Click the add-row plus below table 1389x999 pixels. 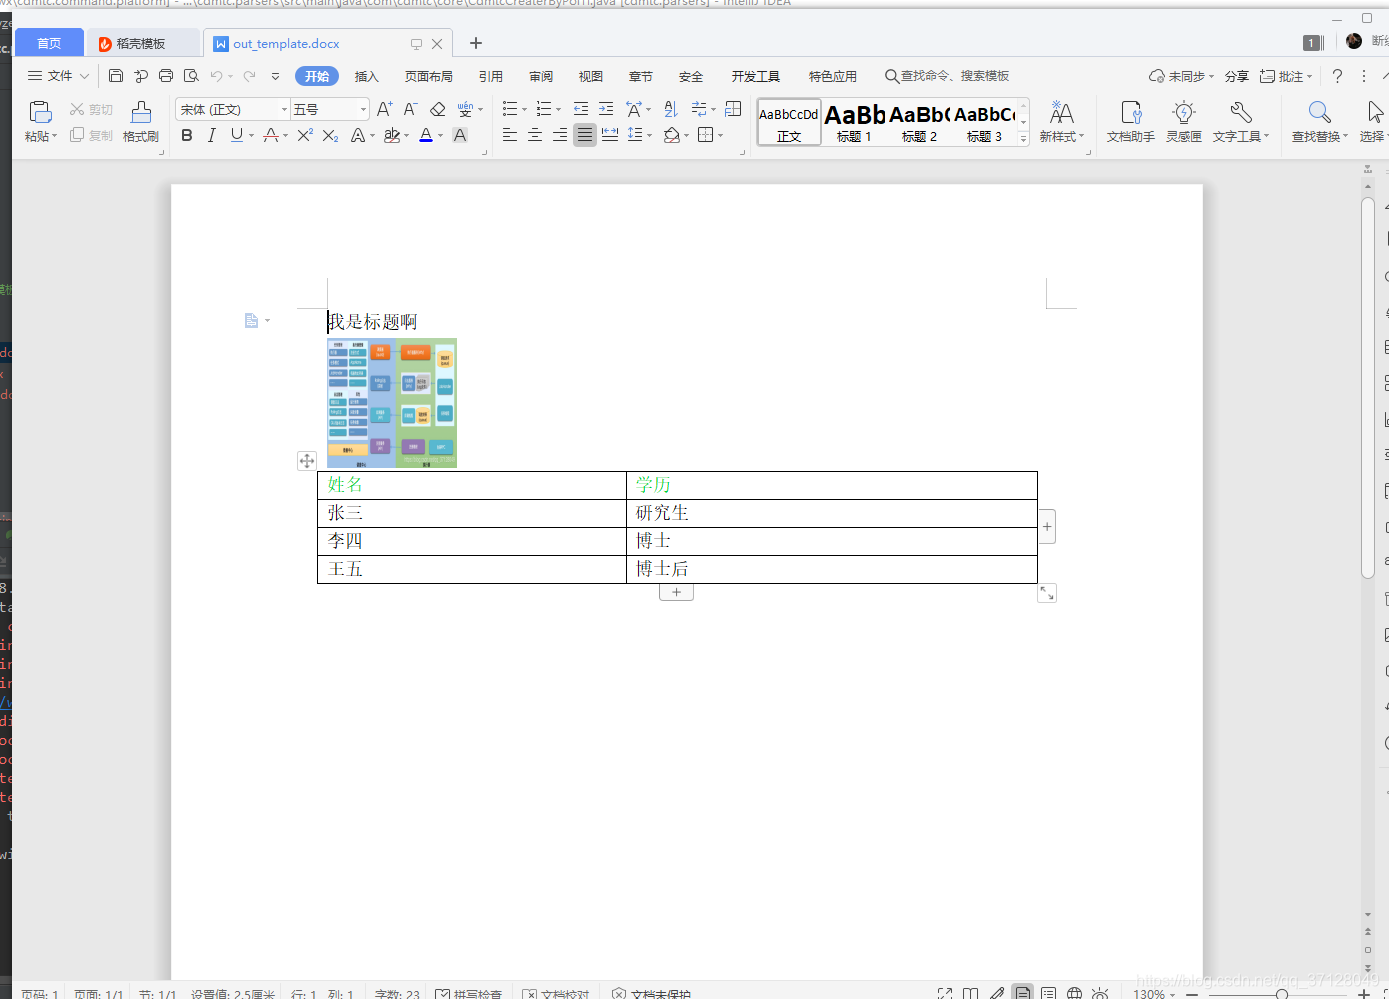coord(677,592)
